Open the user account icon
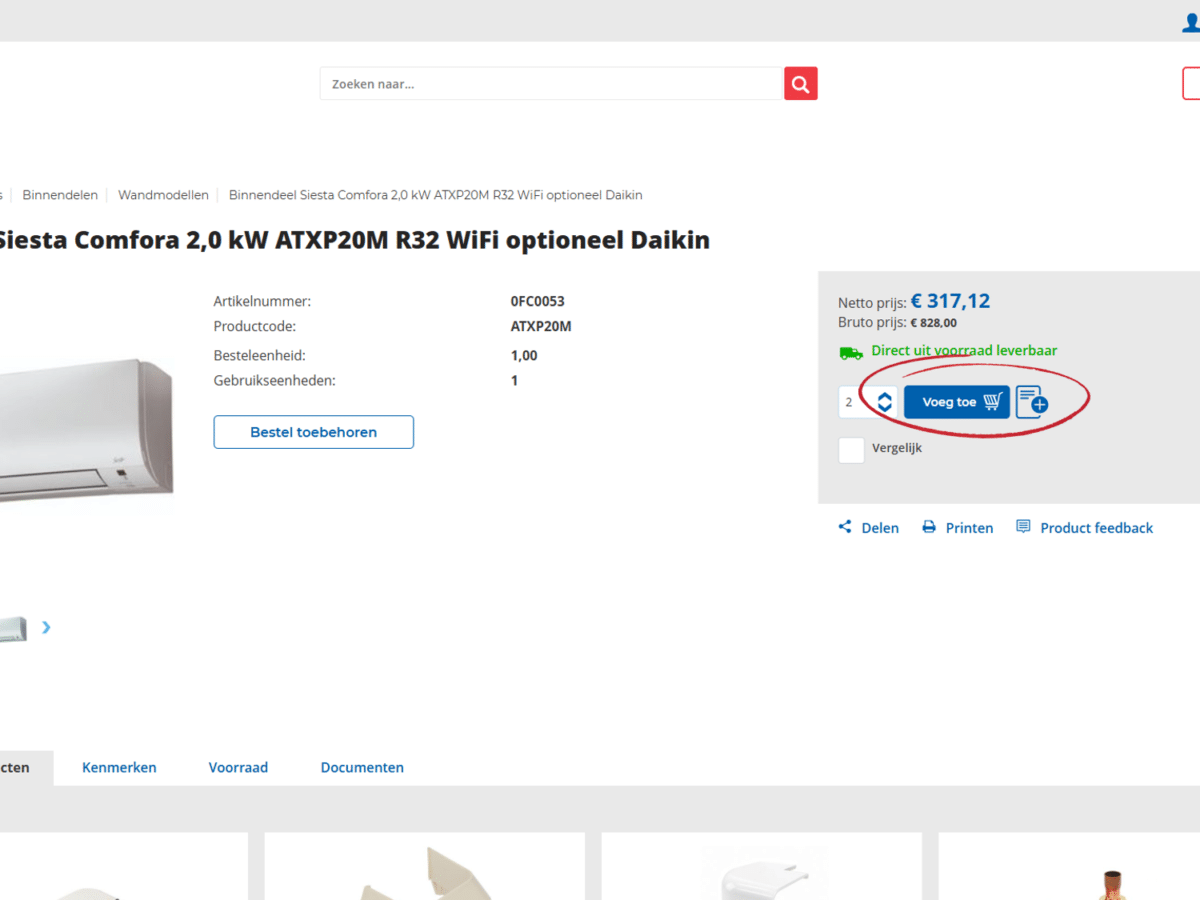 click(x=1190, y=22)
